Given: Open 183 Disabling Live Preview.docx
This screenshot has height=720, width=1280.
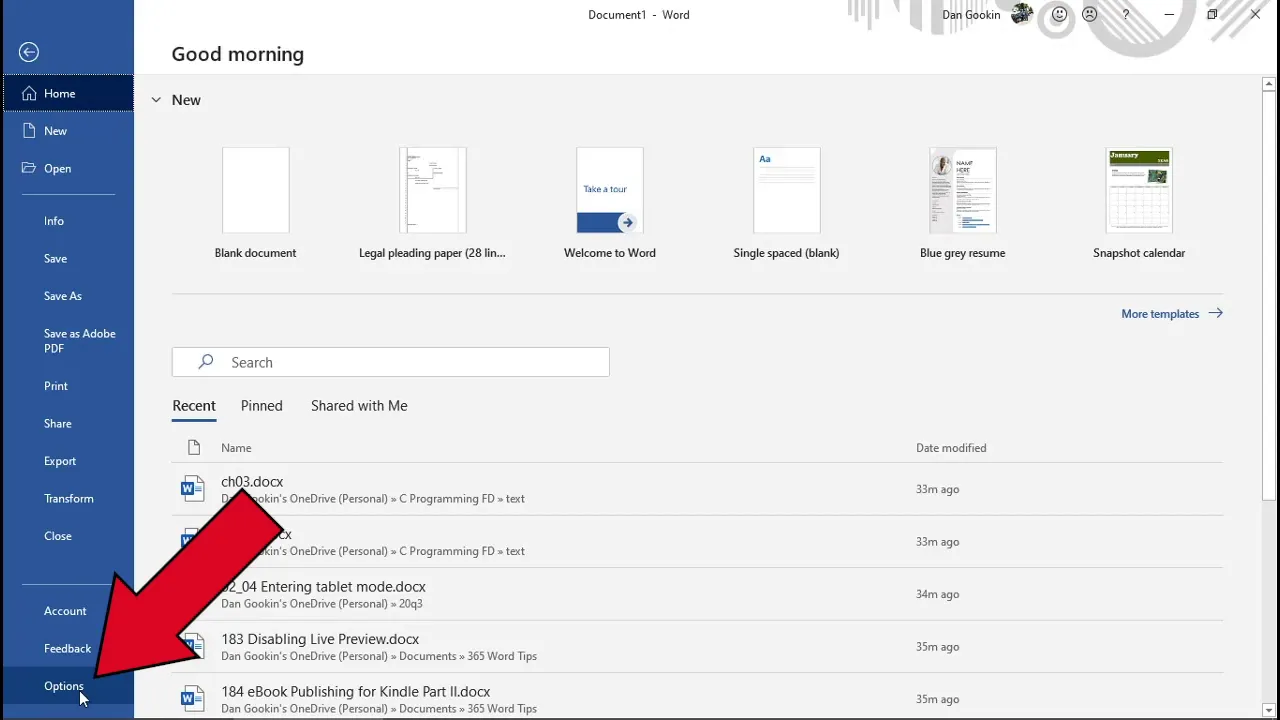Looking at the screenshot, I should (x=697, y=647).
